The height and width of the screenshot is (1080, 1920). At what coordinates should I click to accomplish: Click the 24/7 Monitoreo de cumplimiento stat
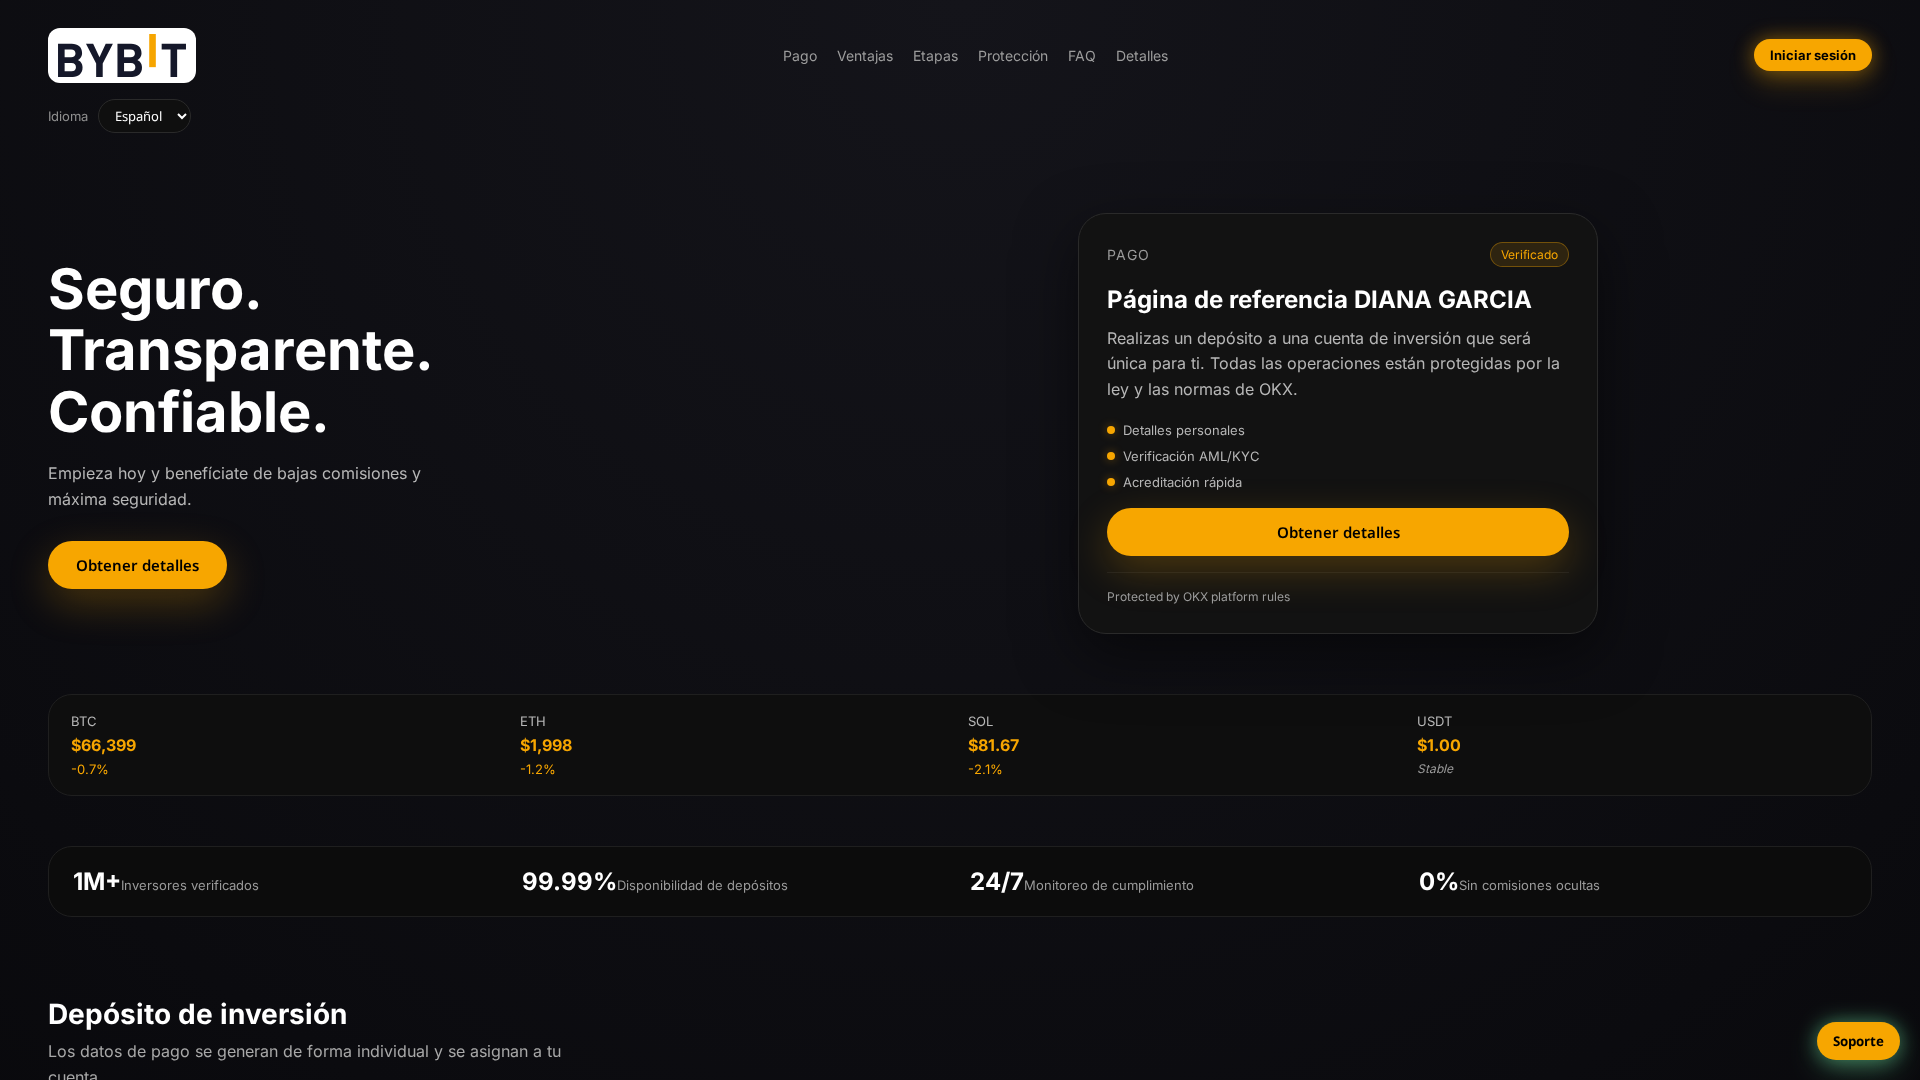click(x=1082, y=882)
